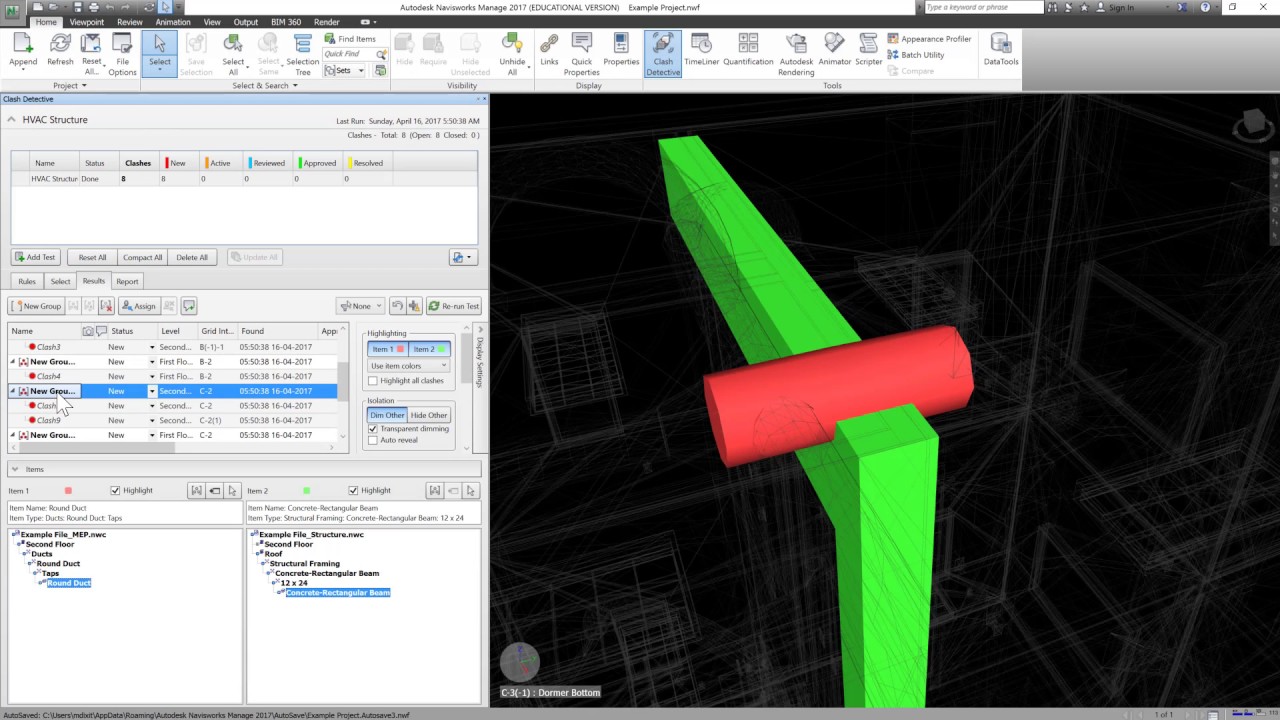
Task: Open the Appearance Profiler
Action: click(929, 39)
